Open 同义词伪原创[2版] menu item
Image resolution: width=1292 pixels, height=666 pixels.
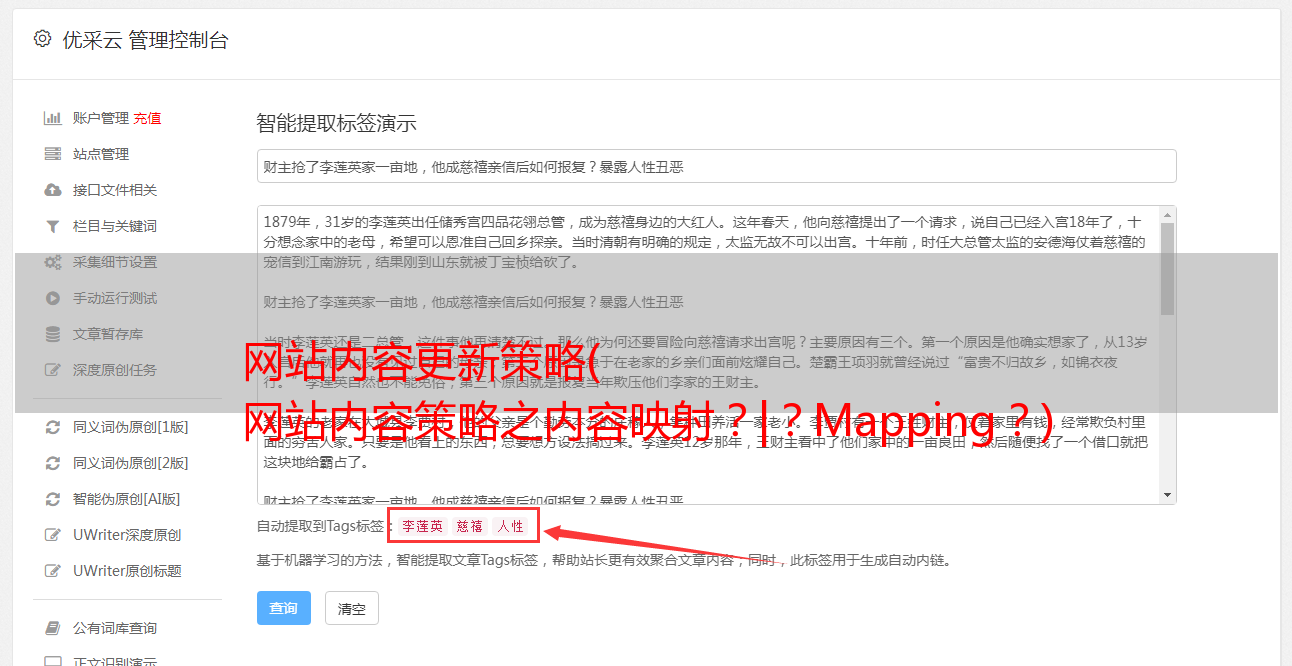(x=130, y=463)
